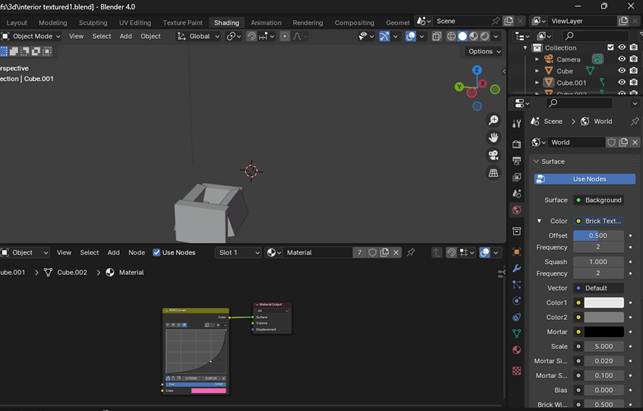Open the Modifiers wrench properties tab

(516, 269)
